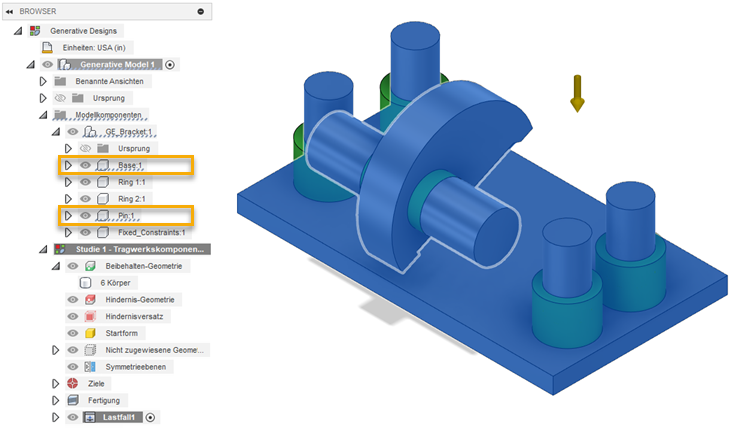
Task: Click the Generative Model 1 component icon
Action: [65, 64]
